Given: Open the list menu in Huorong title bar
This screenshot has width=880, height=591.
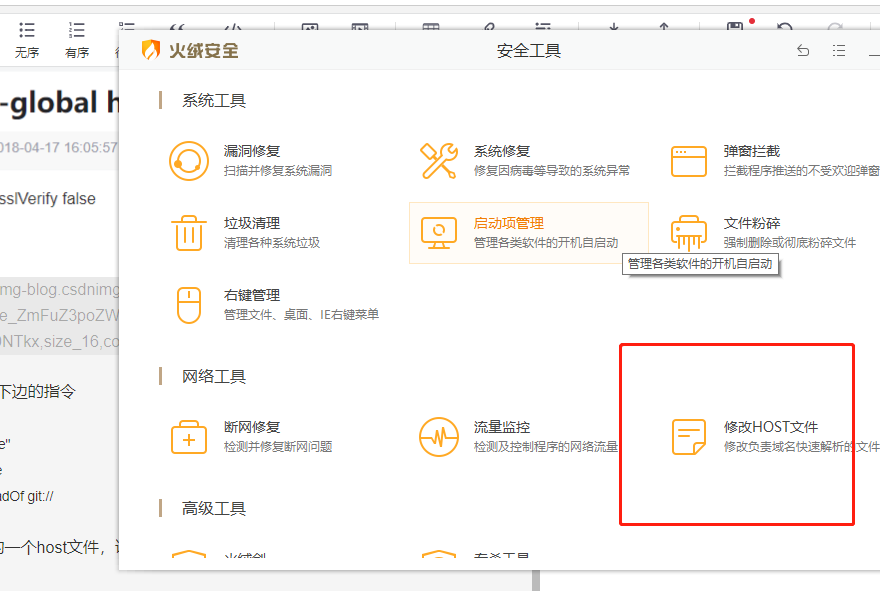Looking at the screenshot, I should (x=839, y=50).
